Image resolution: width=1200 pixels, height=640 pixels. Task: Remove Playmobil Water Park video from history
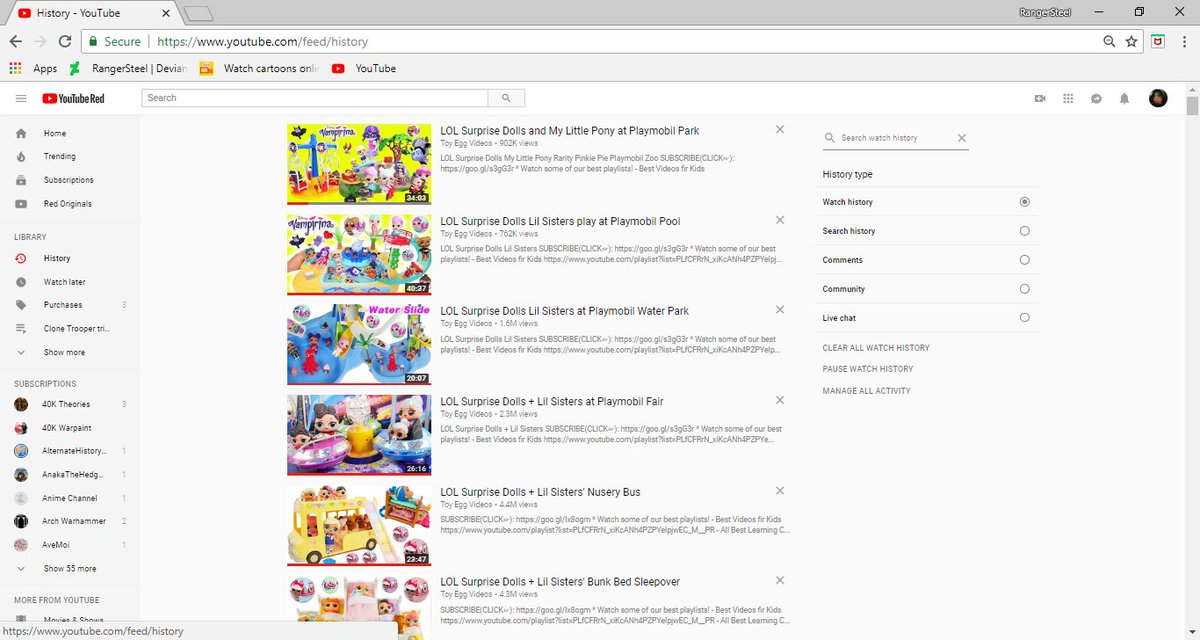point(780,310)
